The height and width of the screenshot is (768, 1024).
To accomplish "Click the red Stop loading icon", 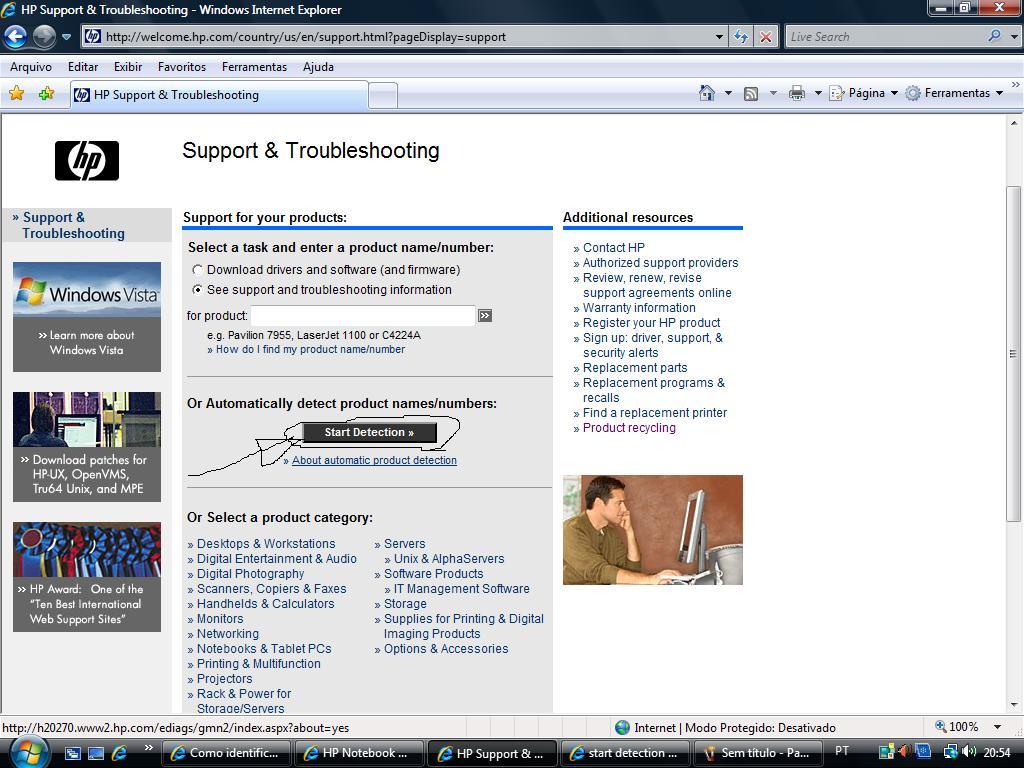I will click(765, 37).
